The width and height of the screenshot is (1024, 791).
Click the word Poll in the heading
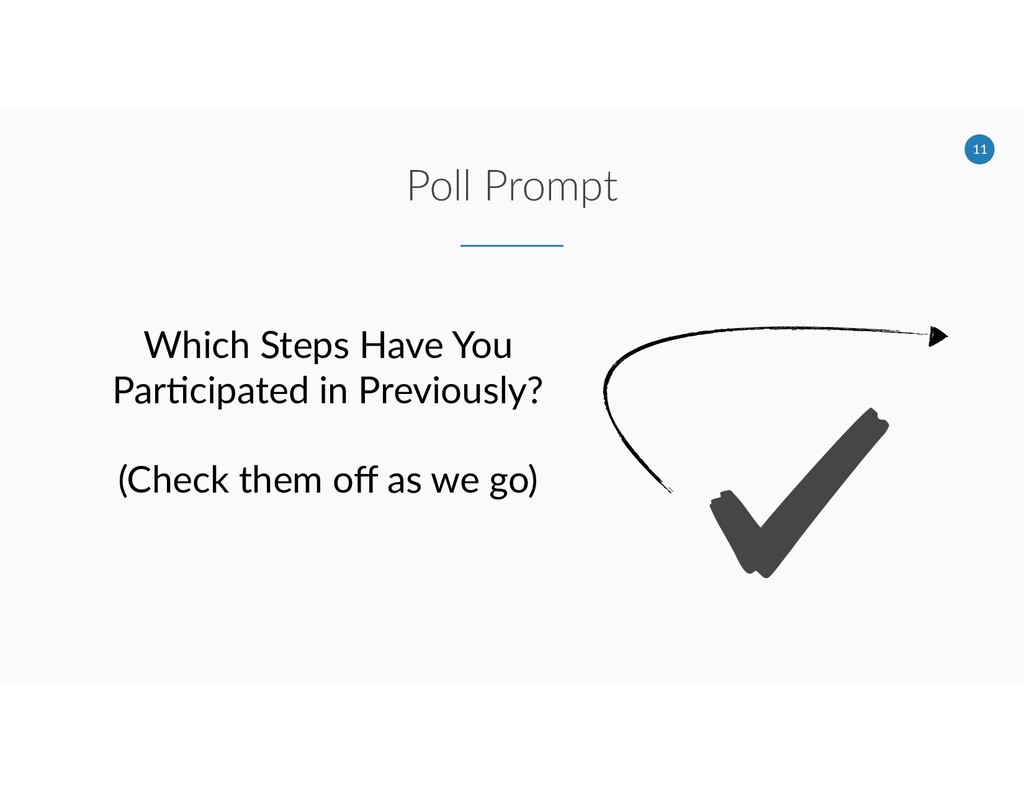pos(437,186)
